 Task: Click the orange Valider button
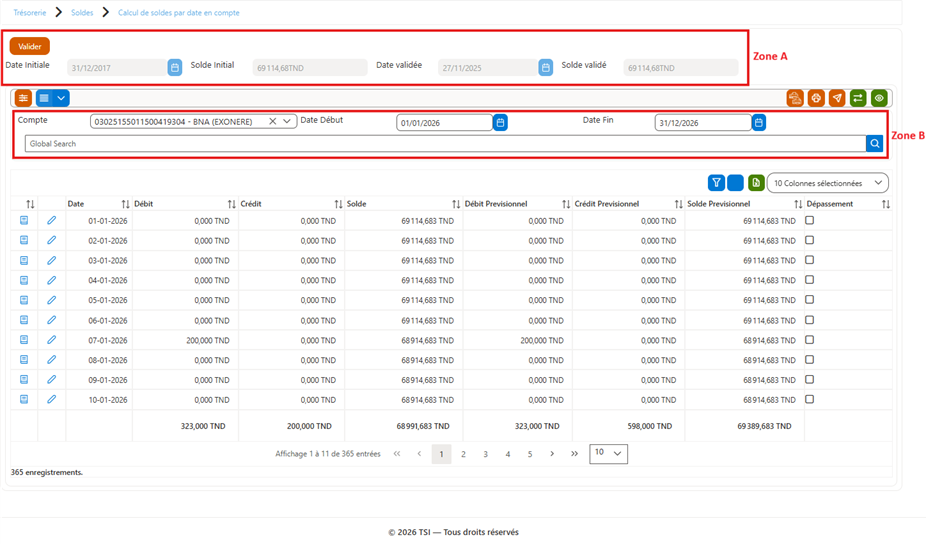point(30,46)
